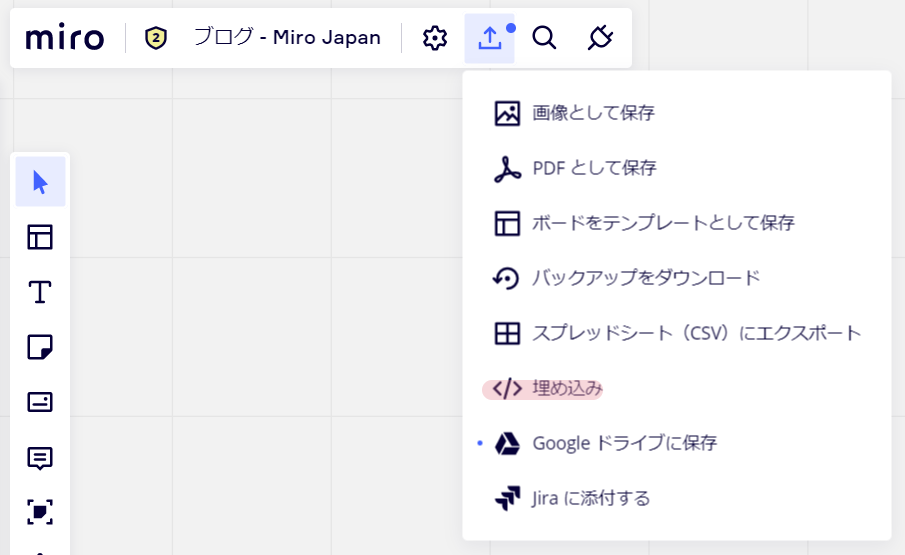Click the miro logo
905x555 pixels.
point(65,38)
